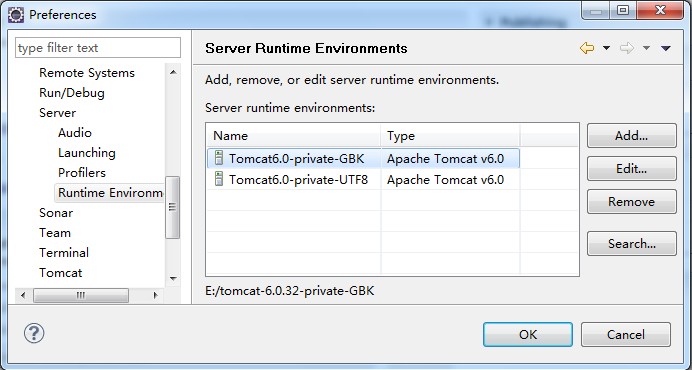Viewport: 692px width, 370px height.
Task: Click the tree's vertical scrollbar down arrow
Action: (x=173, y=279)
